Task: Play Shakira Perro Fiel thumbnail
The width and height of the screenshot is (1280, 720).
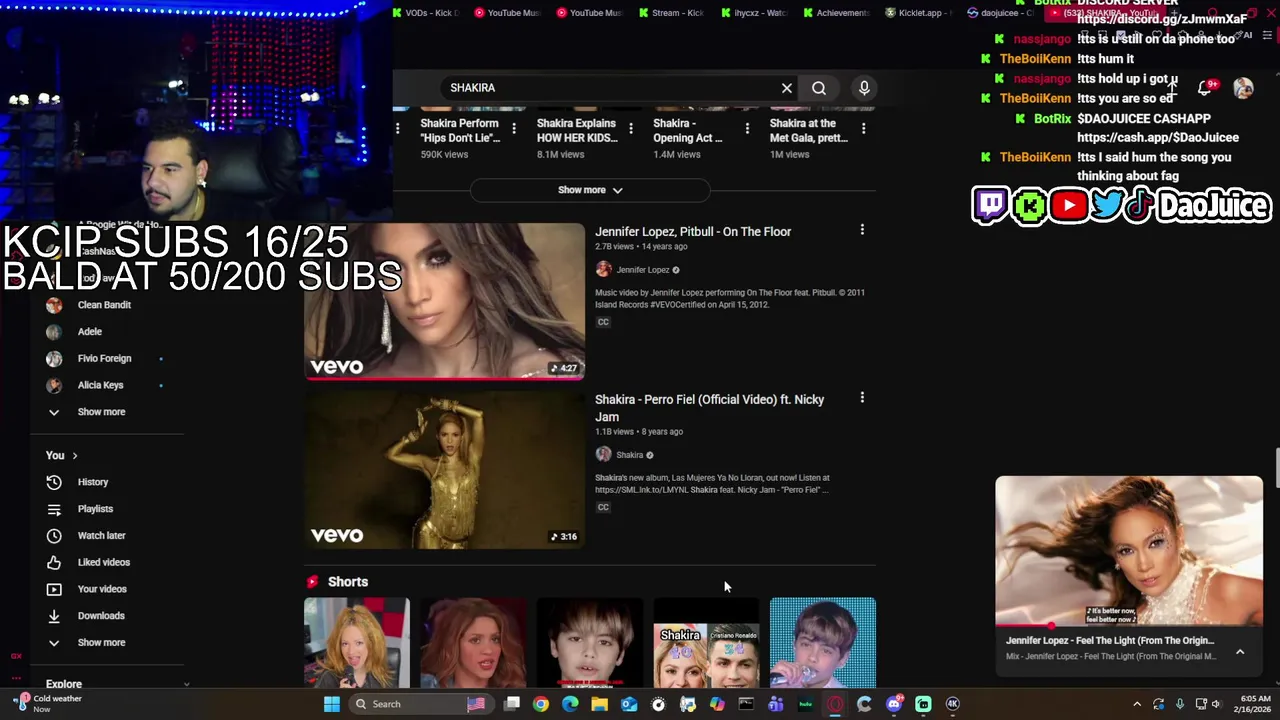Action: [x=445, y=470]
